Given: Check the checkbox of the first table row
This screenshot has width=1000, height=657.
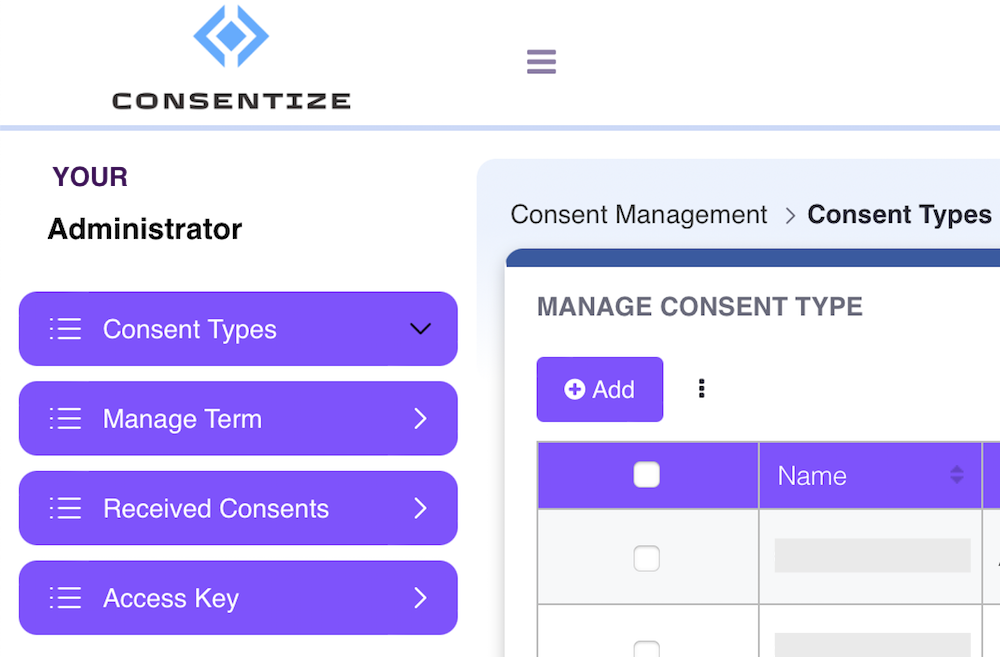Looking at the screenshot, I should (647, 560).
